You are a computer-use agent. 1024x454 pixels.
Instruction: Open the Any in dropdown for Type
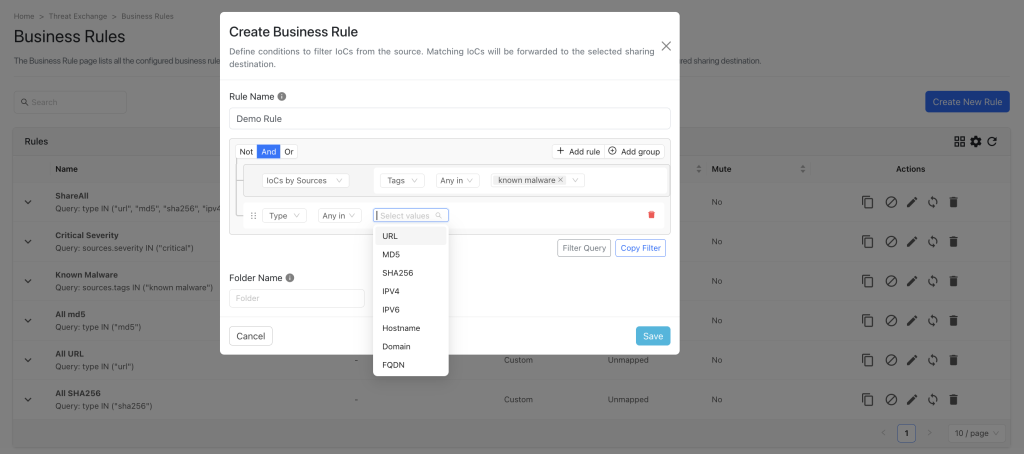(340, 216)
